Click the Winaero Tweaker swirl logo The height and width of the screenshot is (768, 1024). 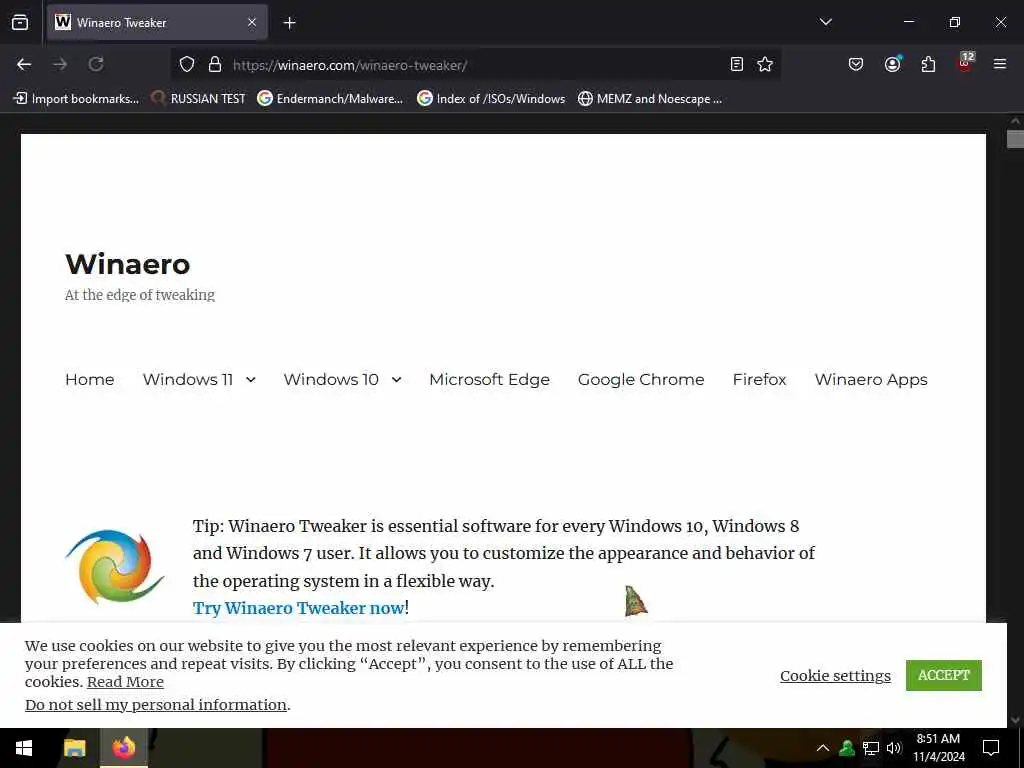[114, 566]
